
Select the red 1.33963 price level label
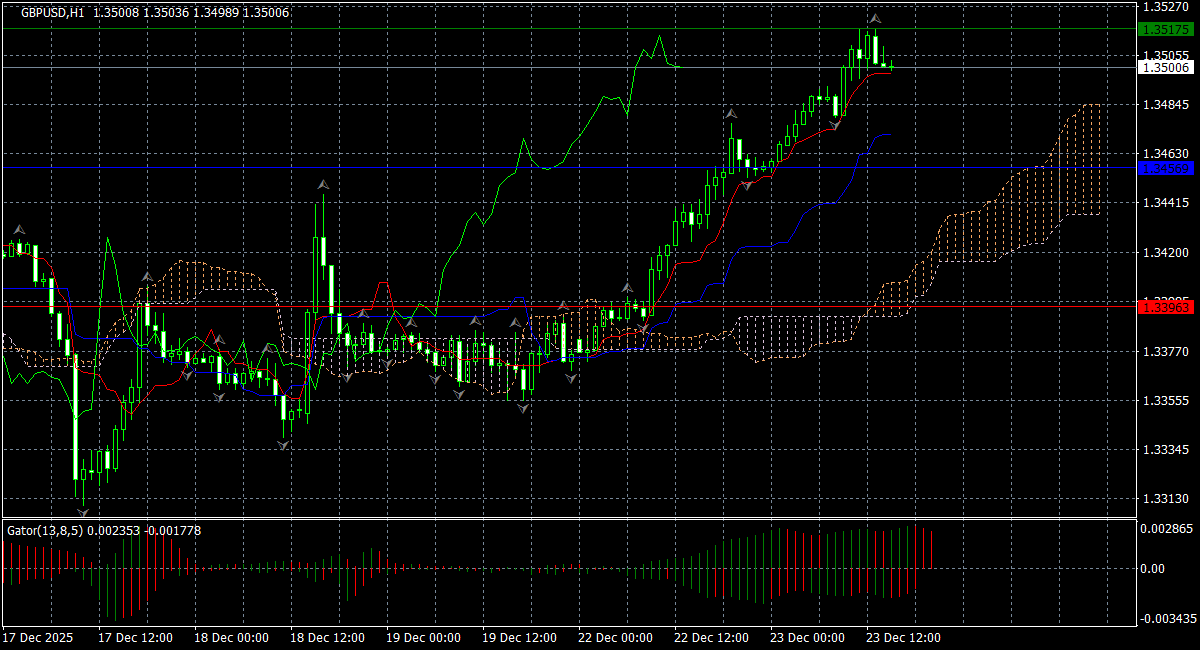click(1164, 307)
